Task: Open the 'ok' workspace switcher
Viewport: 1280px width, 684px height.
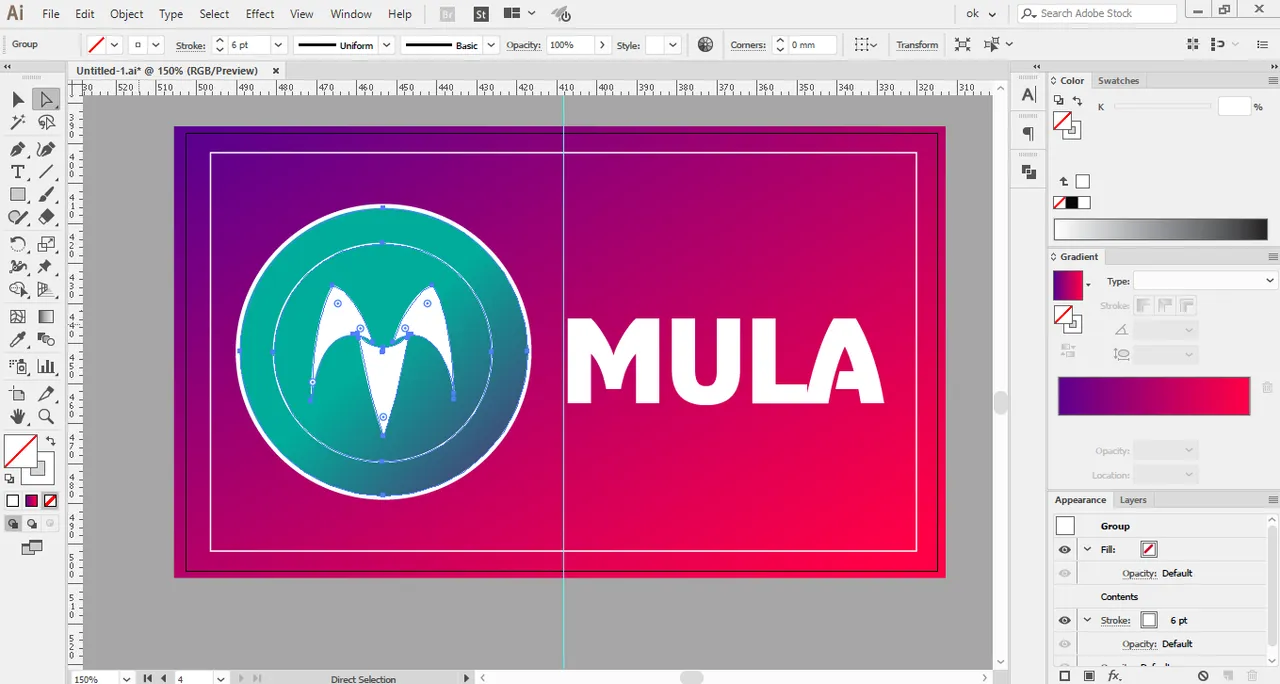Action: tap(982, 14)
